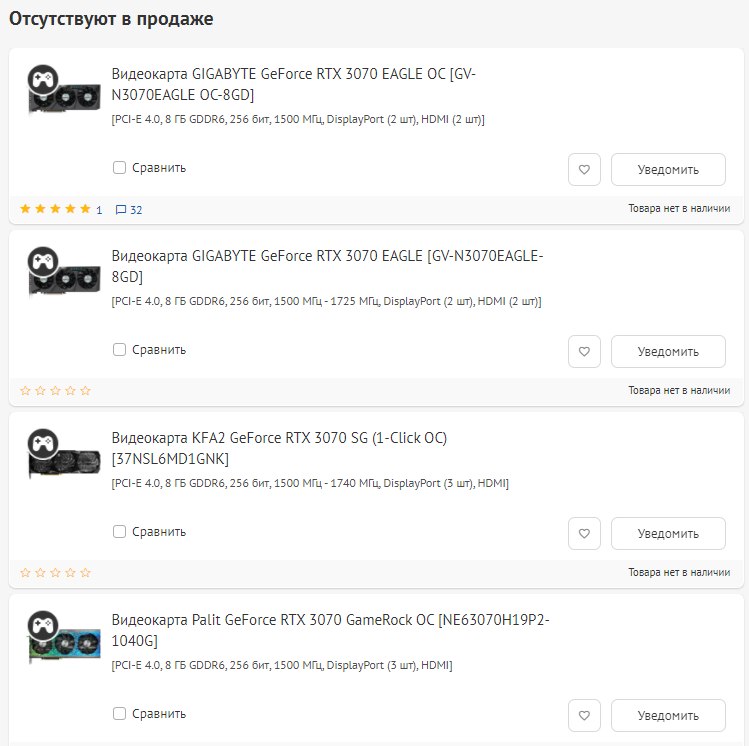Click five-star rating of EAGLE OC card
The width and height of the screenshot is (749, 746).
click(55, 209)
